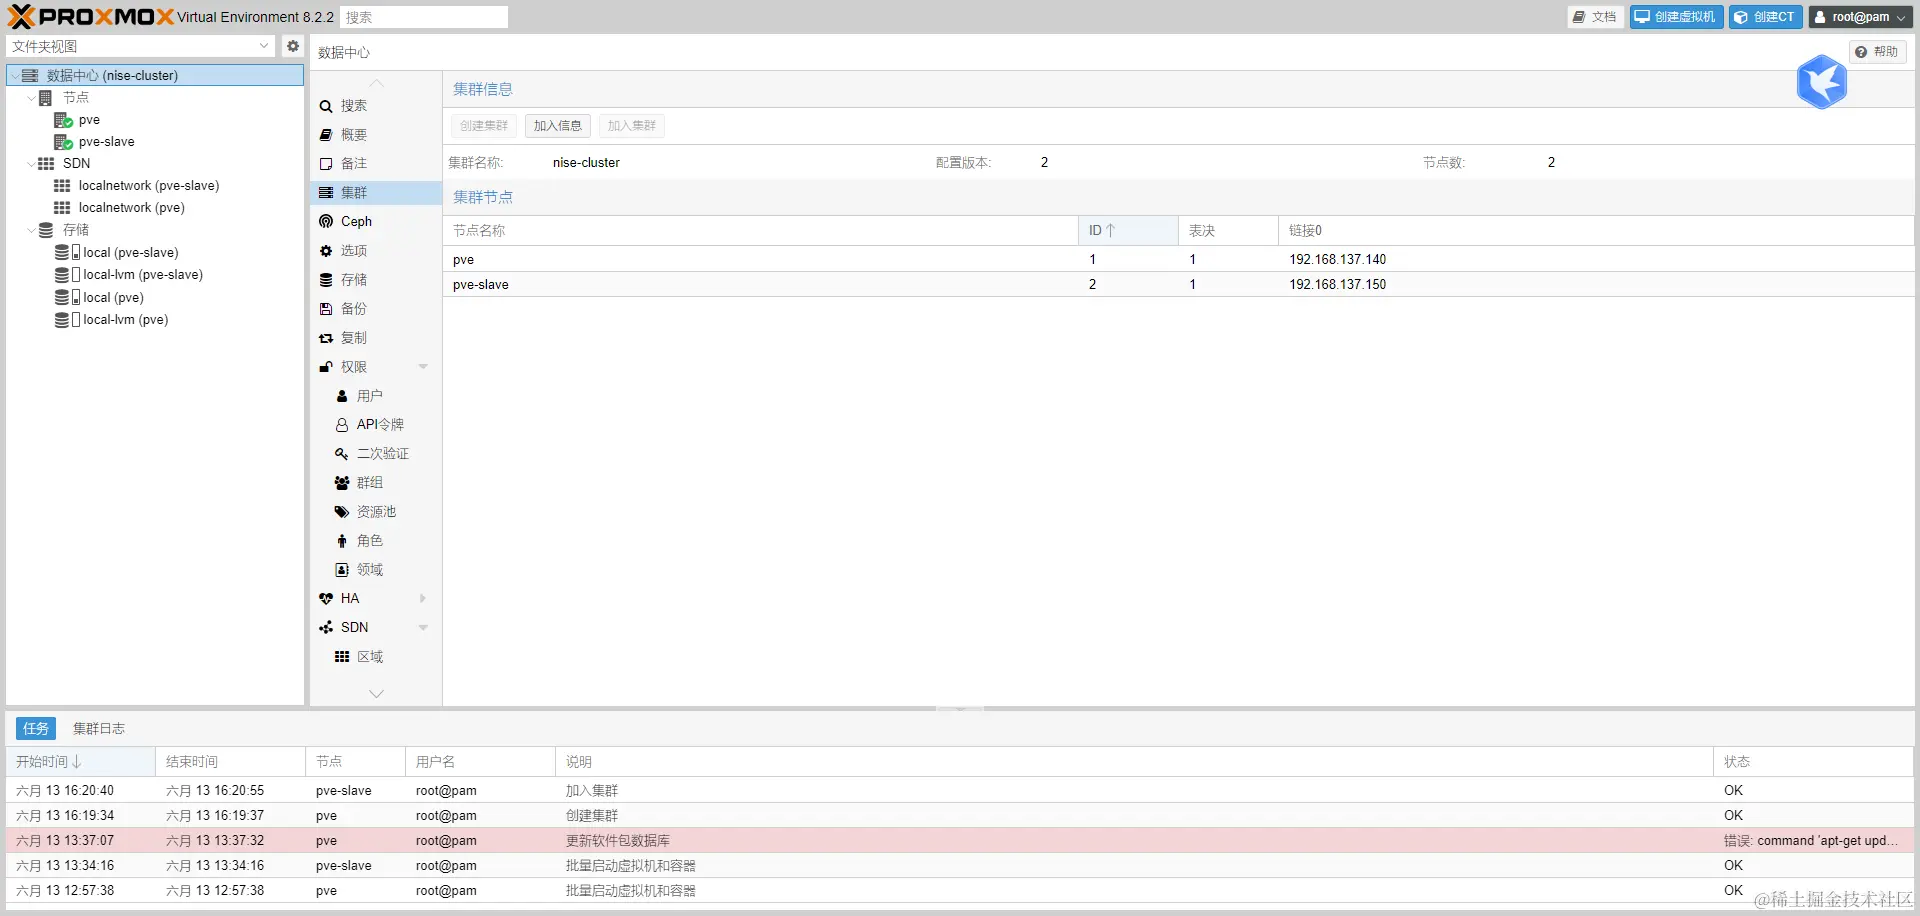Click the retweet icon for 复制
Image resolution: width=1920 pixels, height=916 pixels.
click(x=326, y=338)
